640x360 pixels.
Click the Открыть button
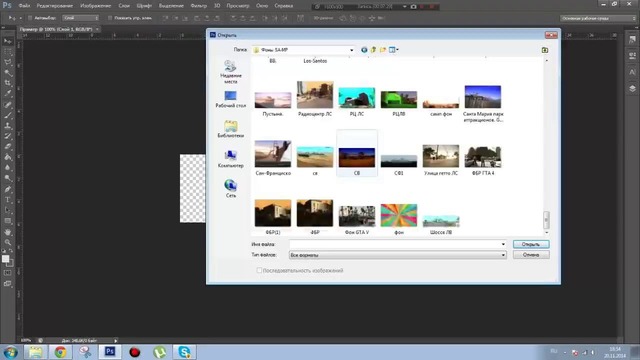[531, 244]
